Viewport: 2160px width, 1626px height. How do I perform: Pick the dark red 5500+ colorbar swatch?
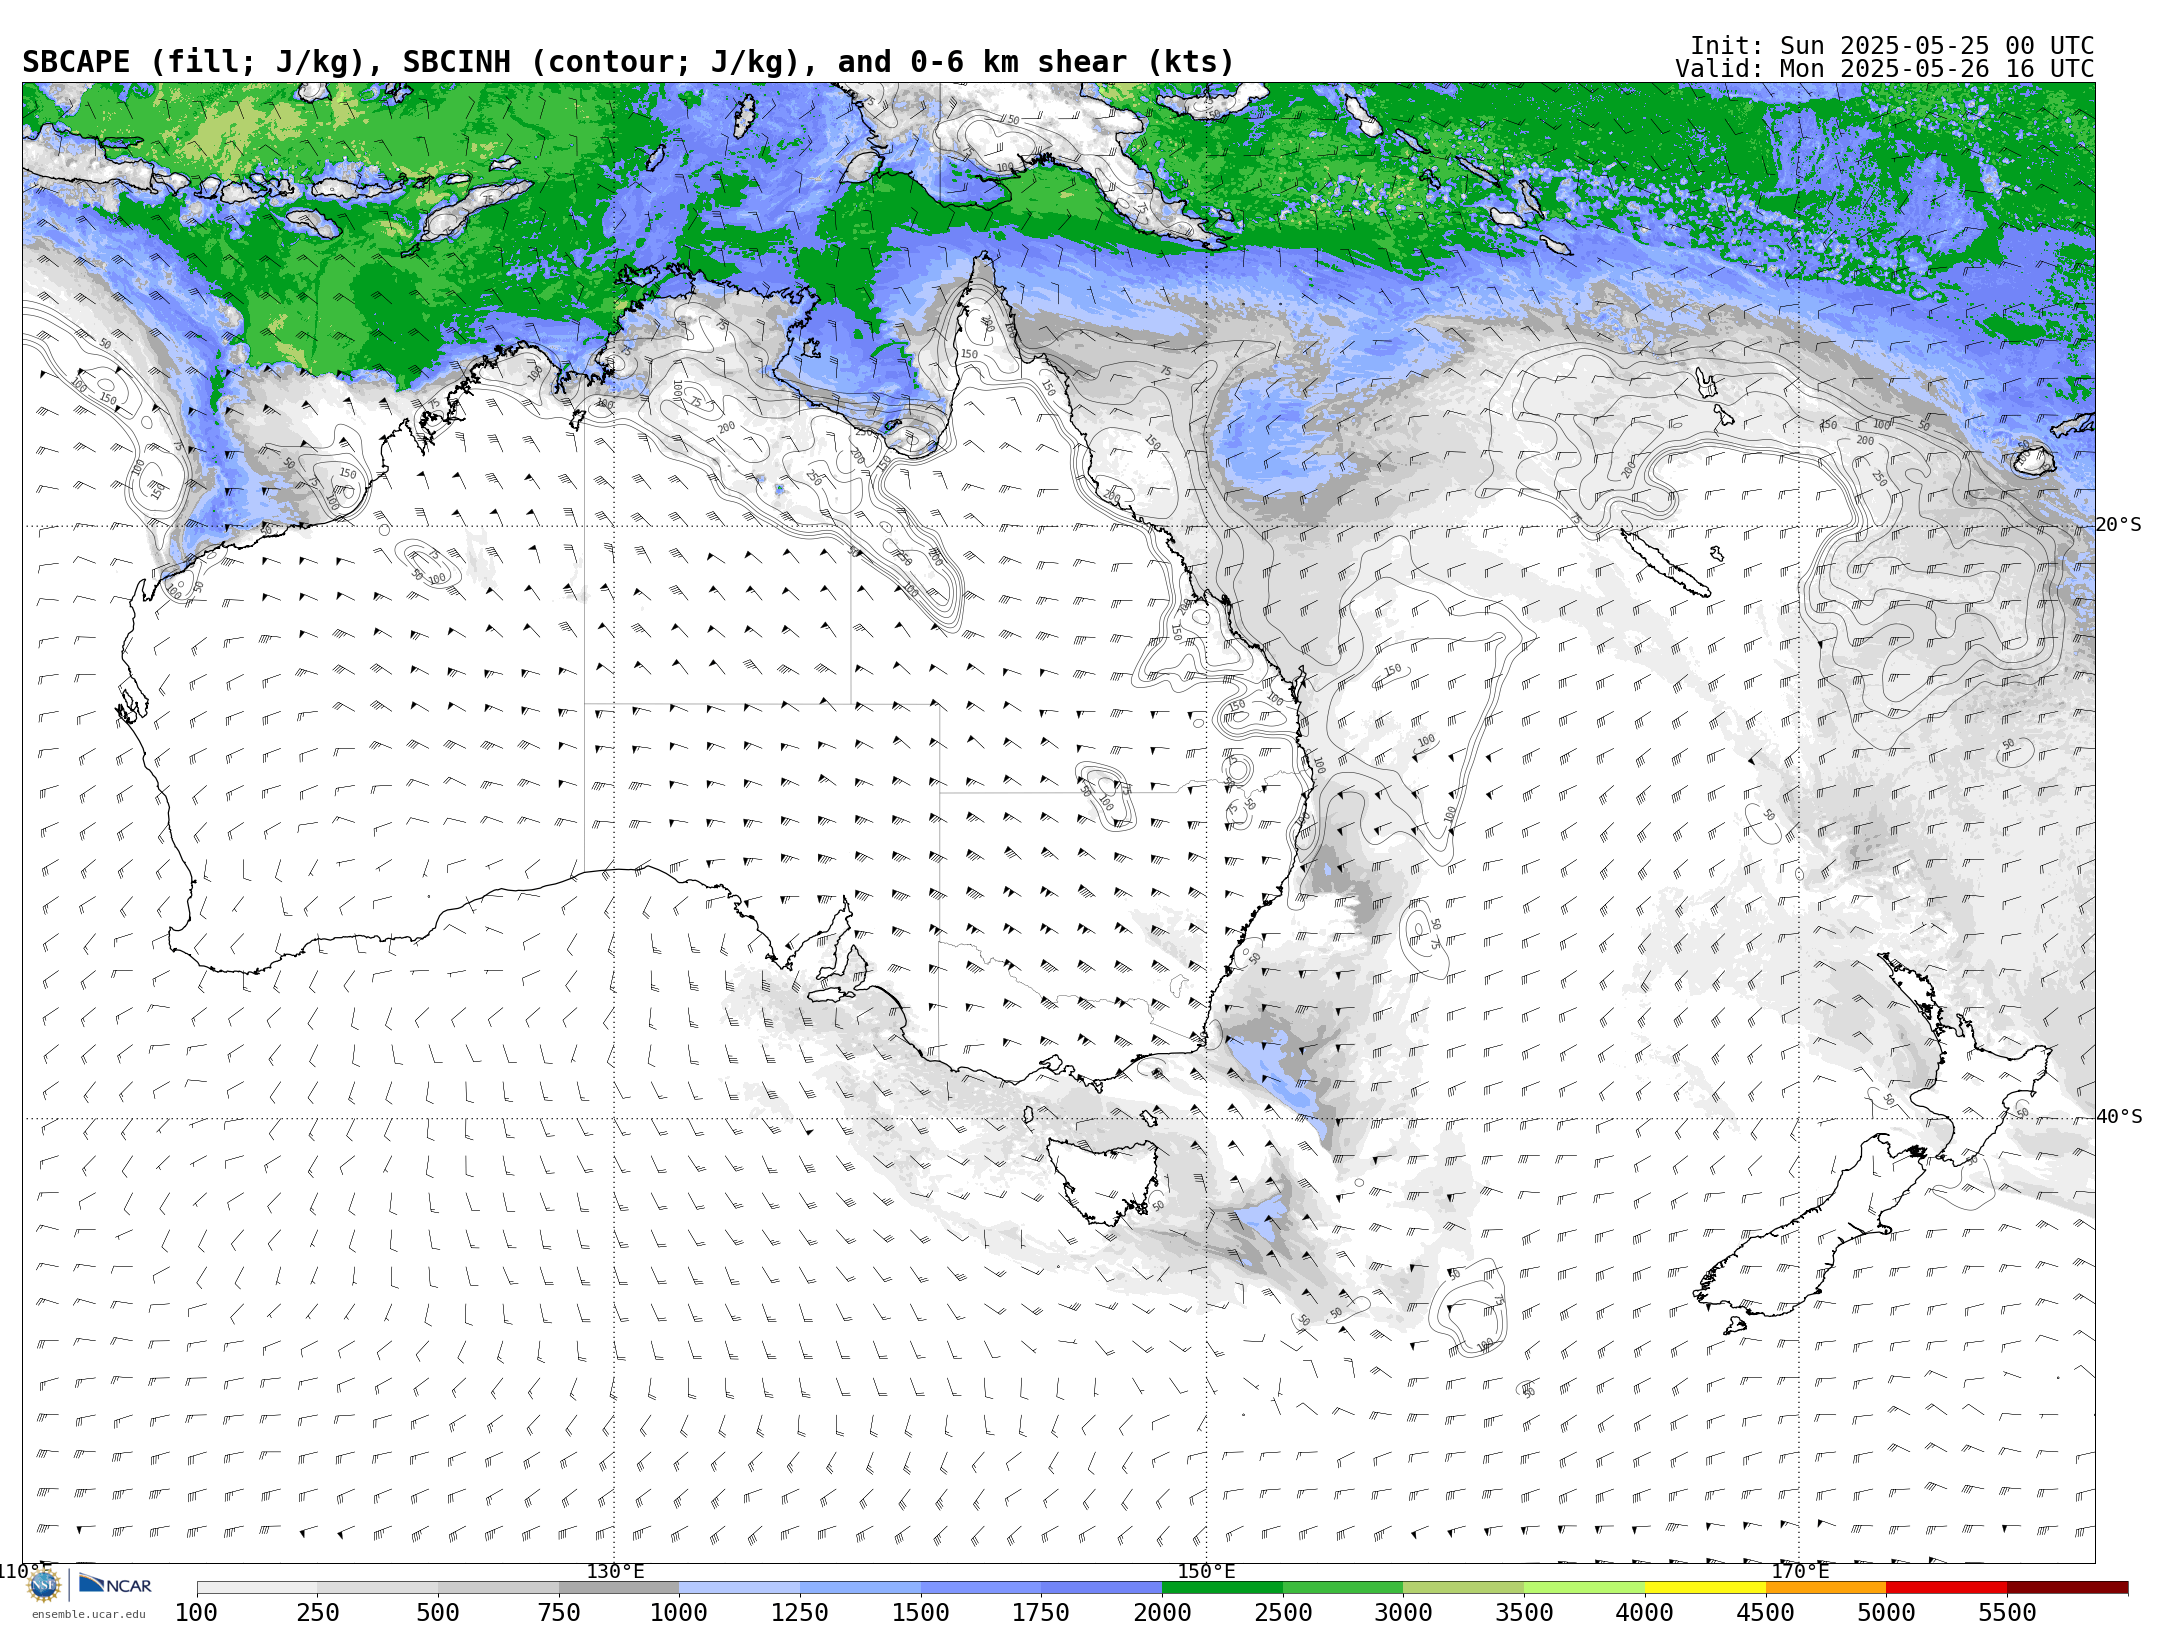pyautogui.click(x=2067, y=1588)
